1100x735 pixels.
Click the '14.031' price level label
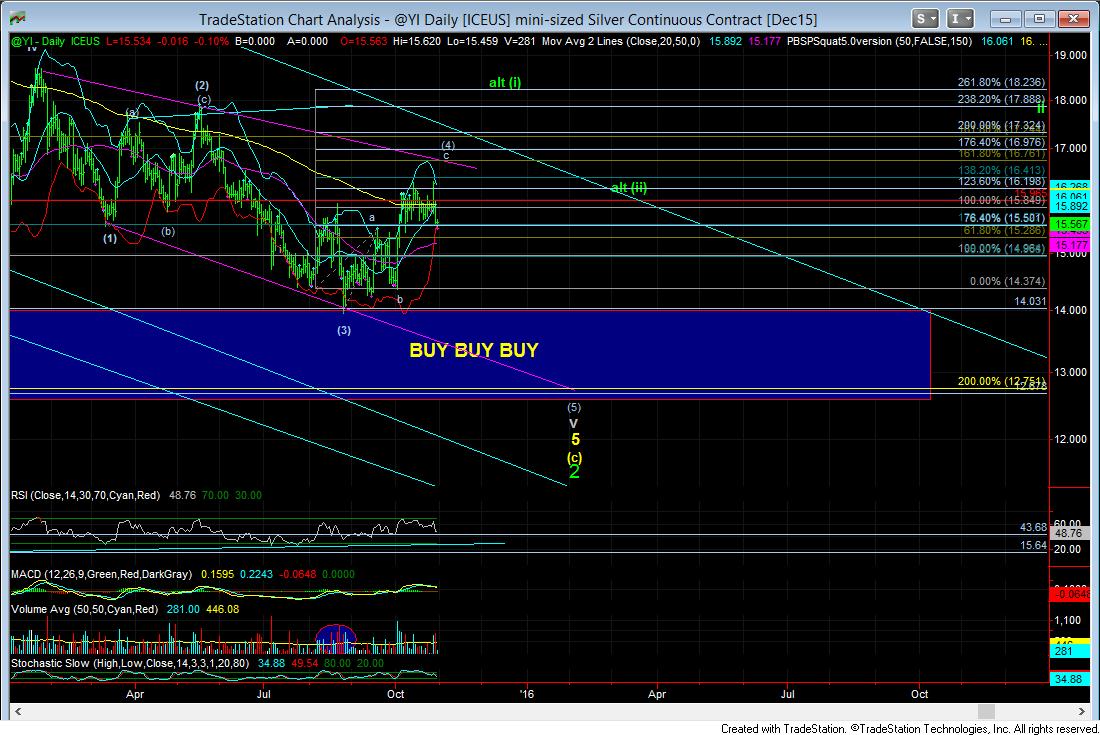coord(1030,301)
